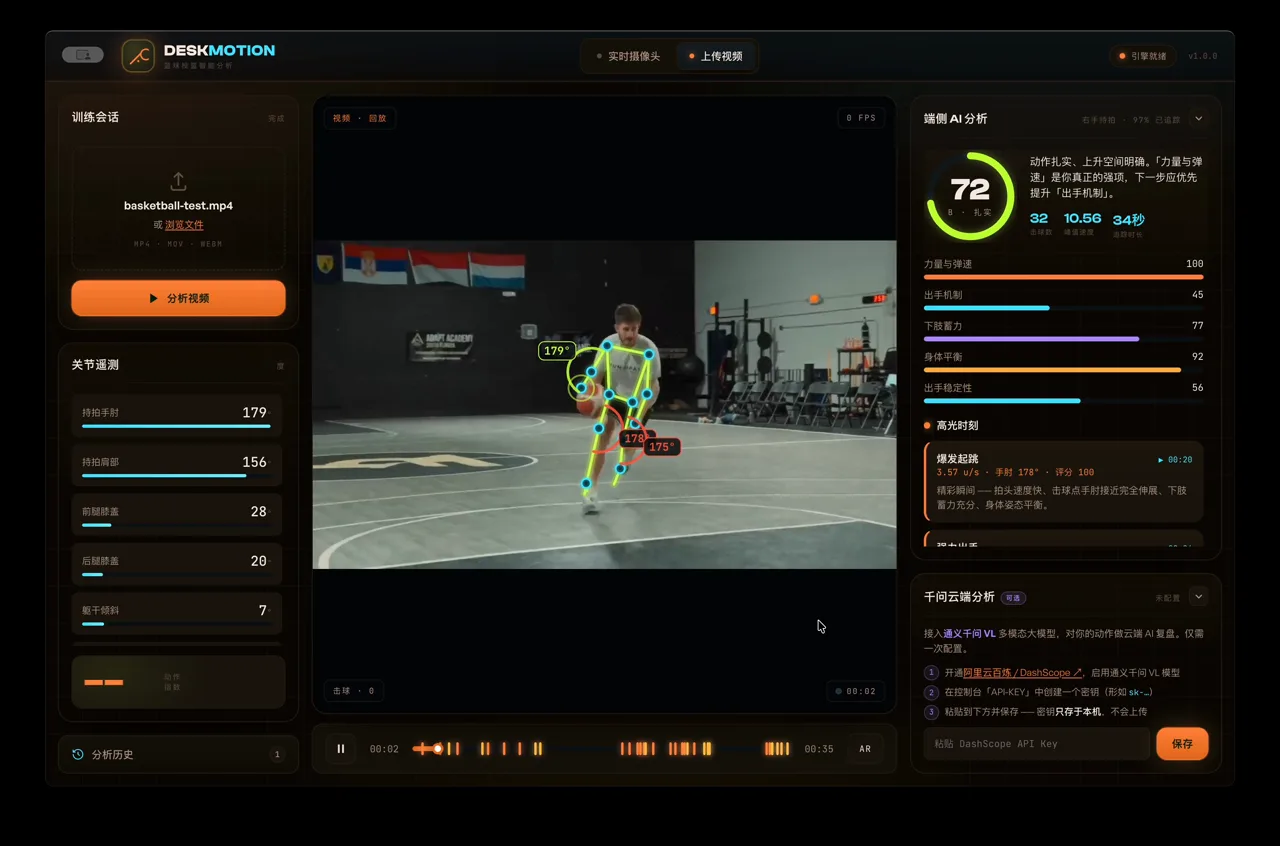
Task: Open the 浏览文件 link
Action: tap(184, 225)
